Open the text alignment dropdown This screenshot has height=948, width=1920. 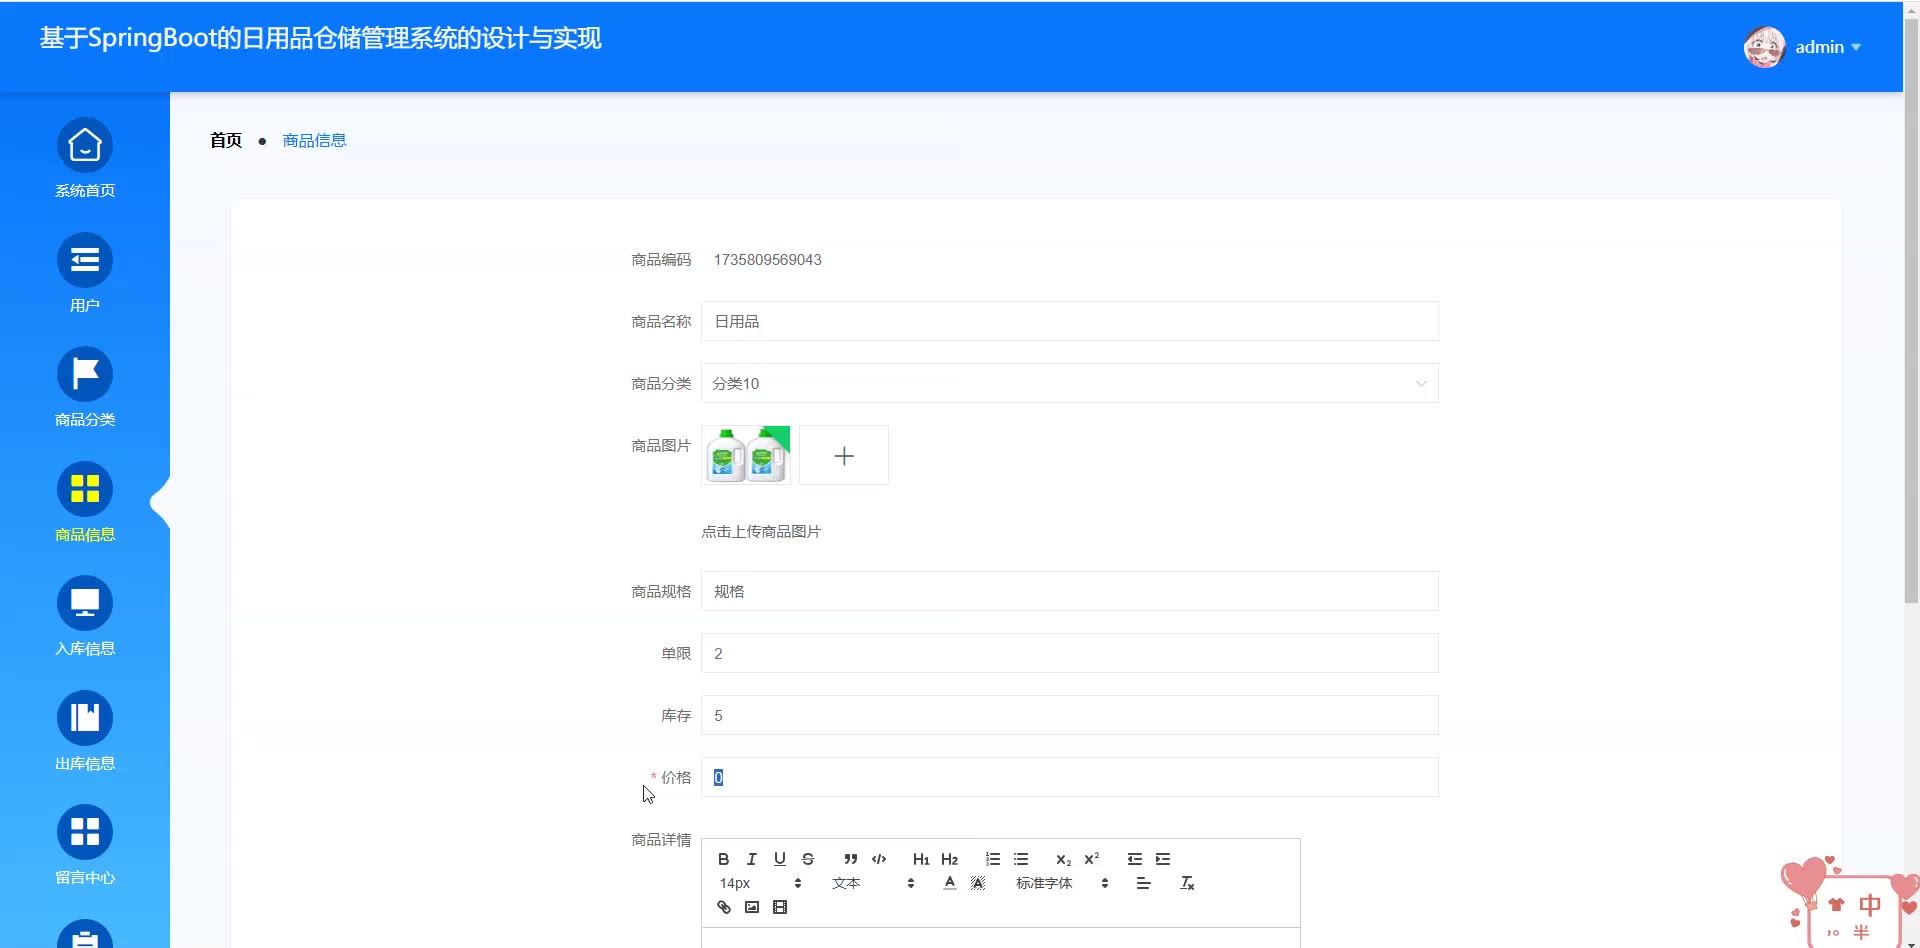pyautogui.click(x=1143, y=883)
